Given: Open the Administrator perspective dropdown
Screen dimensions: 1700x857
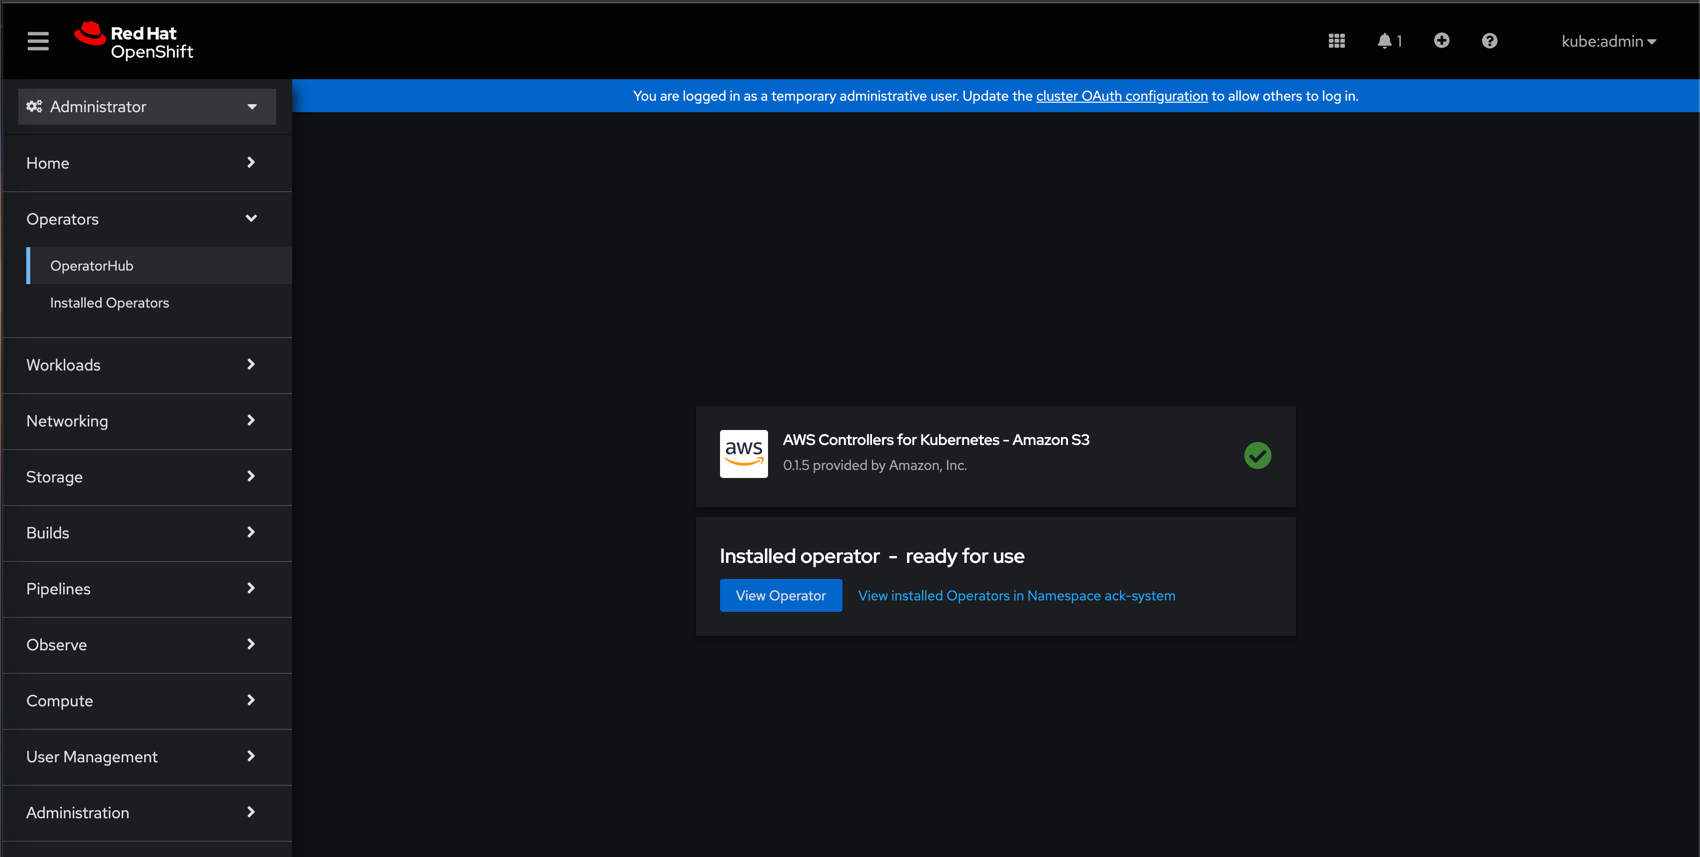Looking at the screenshot, I should (147, 107).
